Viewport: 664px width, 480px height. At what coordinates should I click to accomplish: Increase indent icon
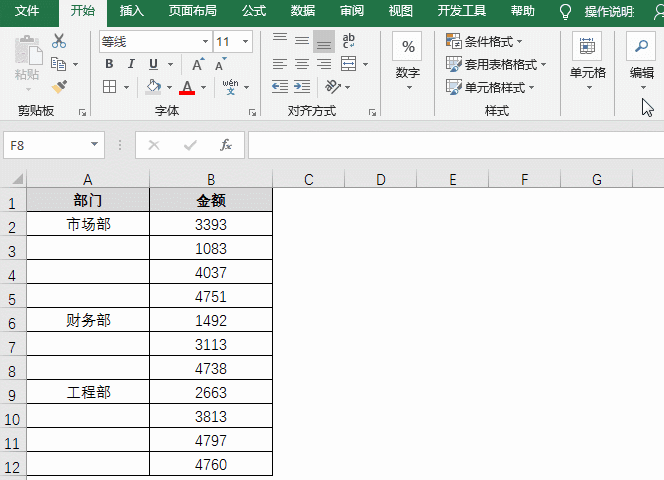point(302,87)
